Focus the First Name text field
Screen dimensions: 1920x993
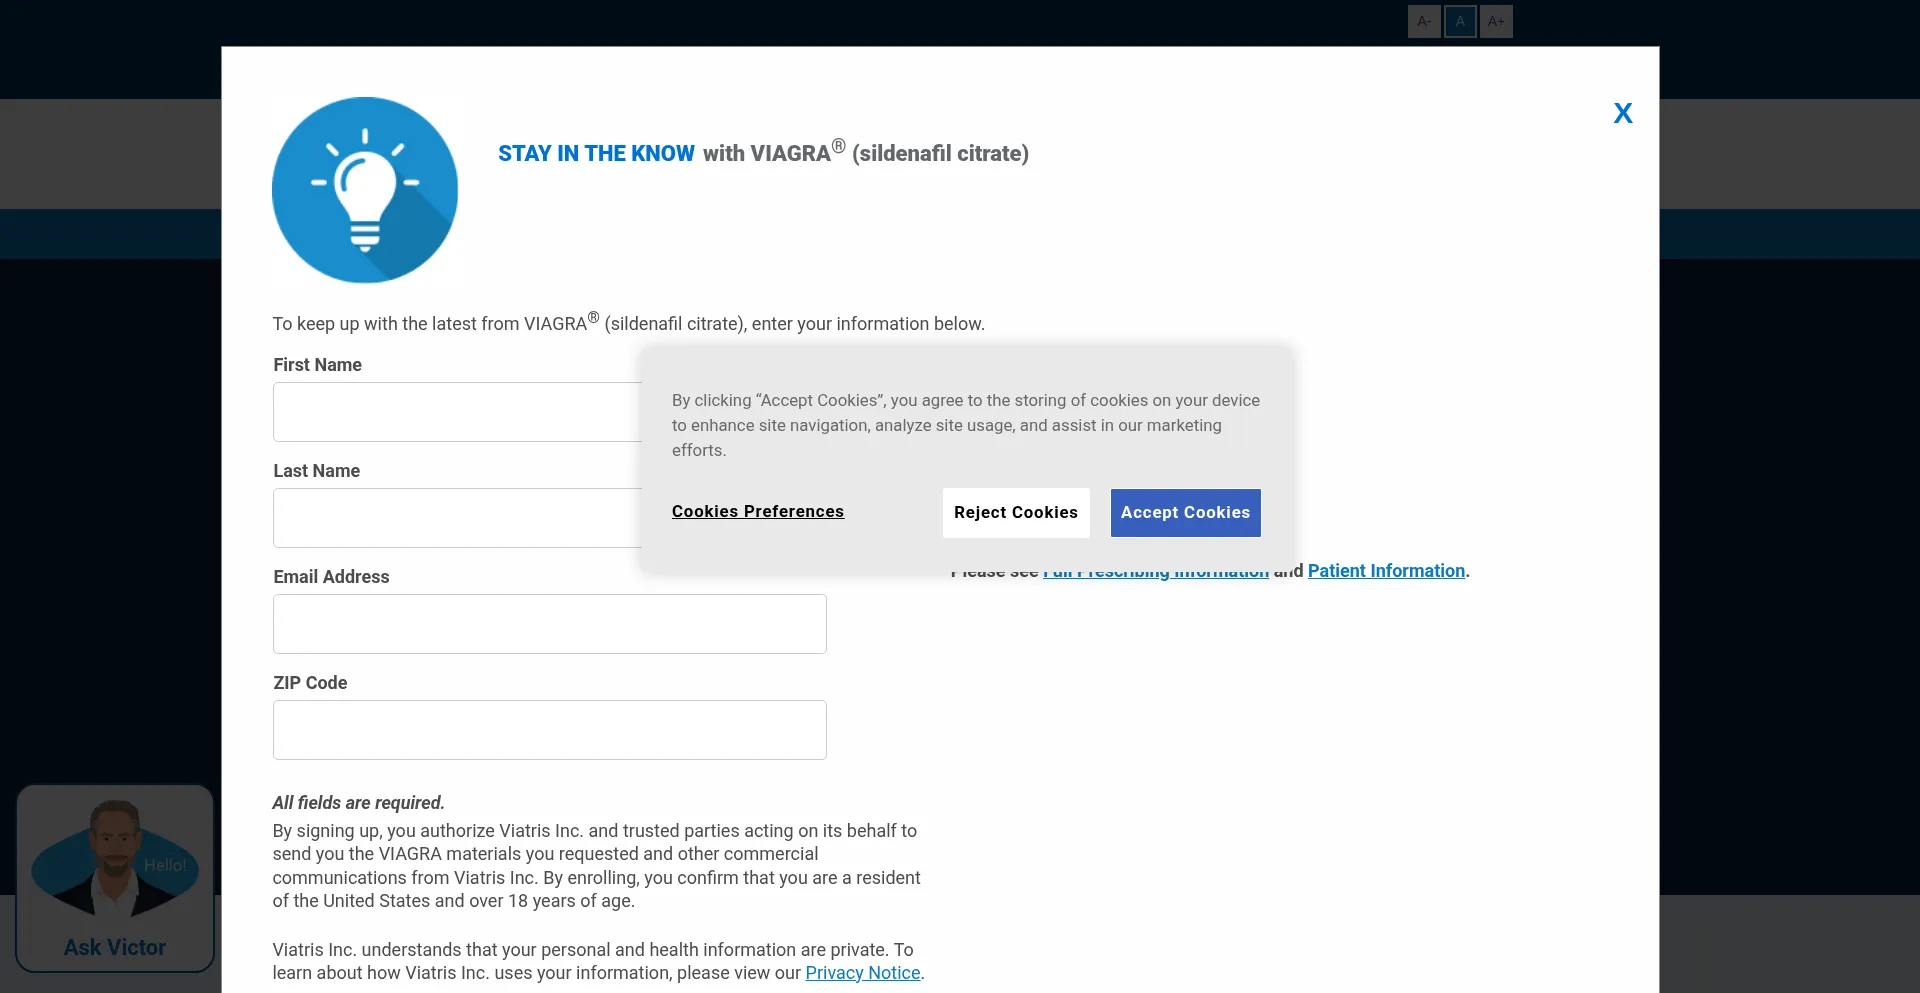(x=457, y=412)
